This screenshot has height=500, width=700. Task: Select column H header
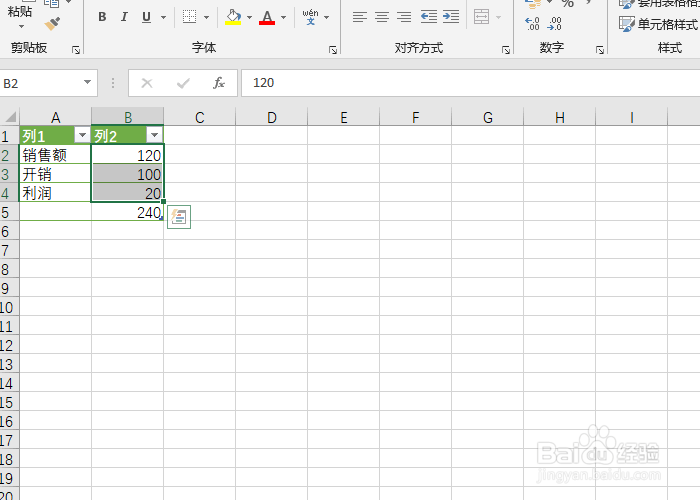coord(559,117)
